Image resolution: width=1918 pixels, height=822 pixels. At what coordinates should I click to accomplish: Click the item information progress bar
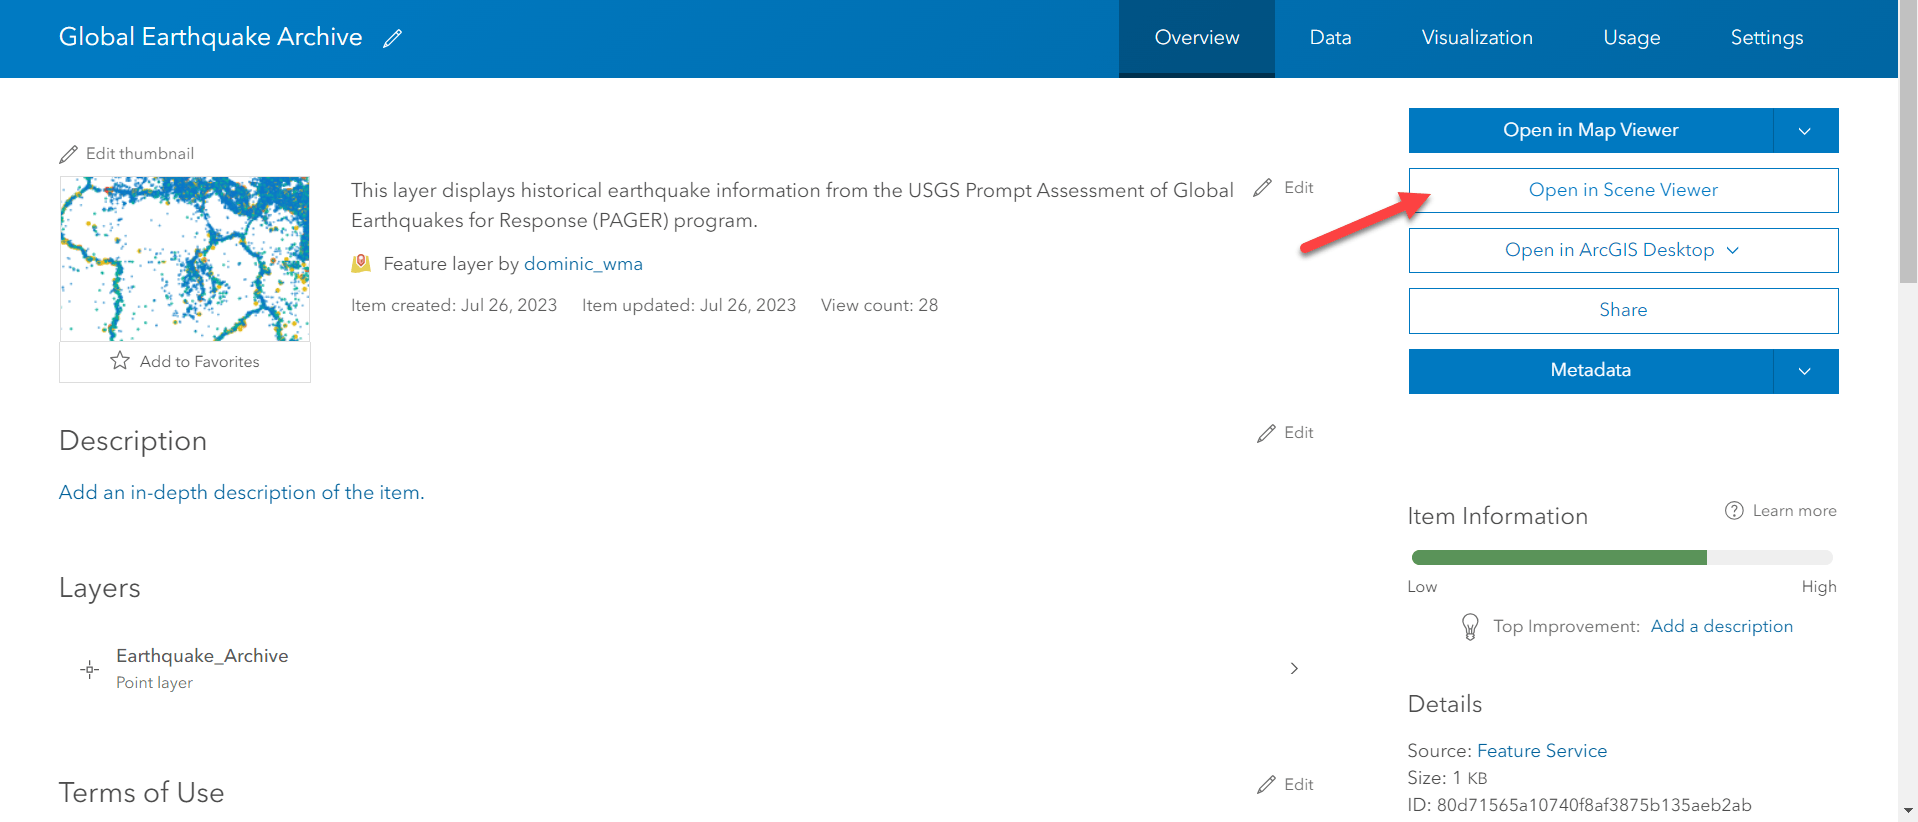click(x=1621, y=558)
